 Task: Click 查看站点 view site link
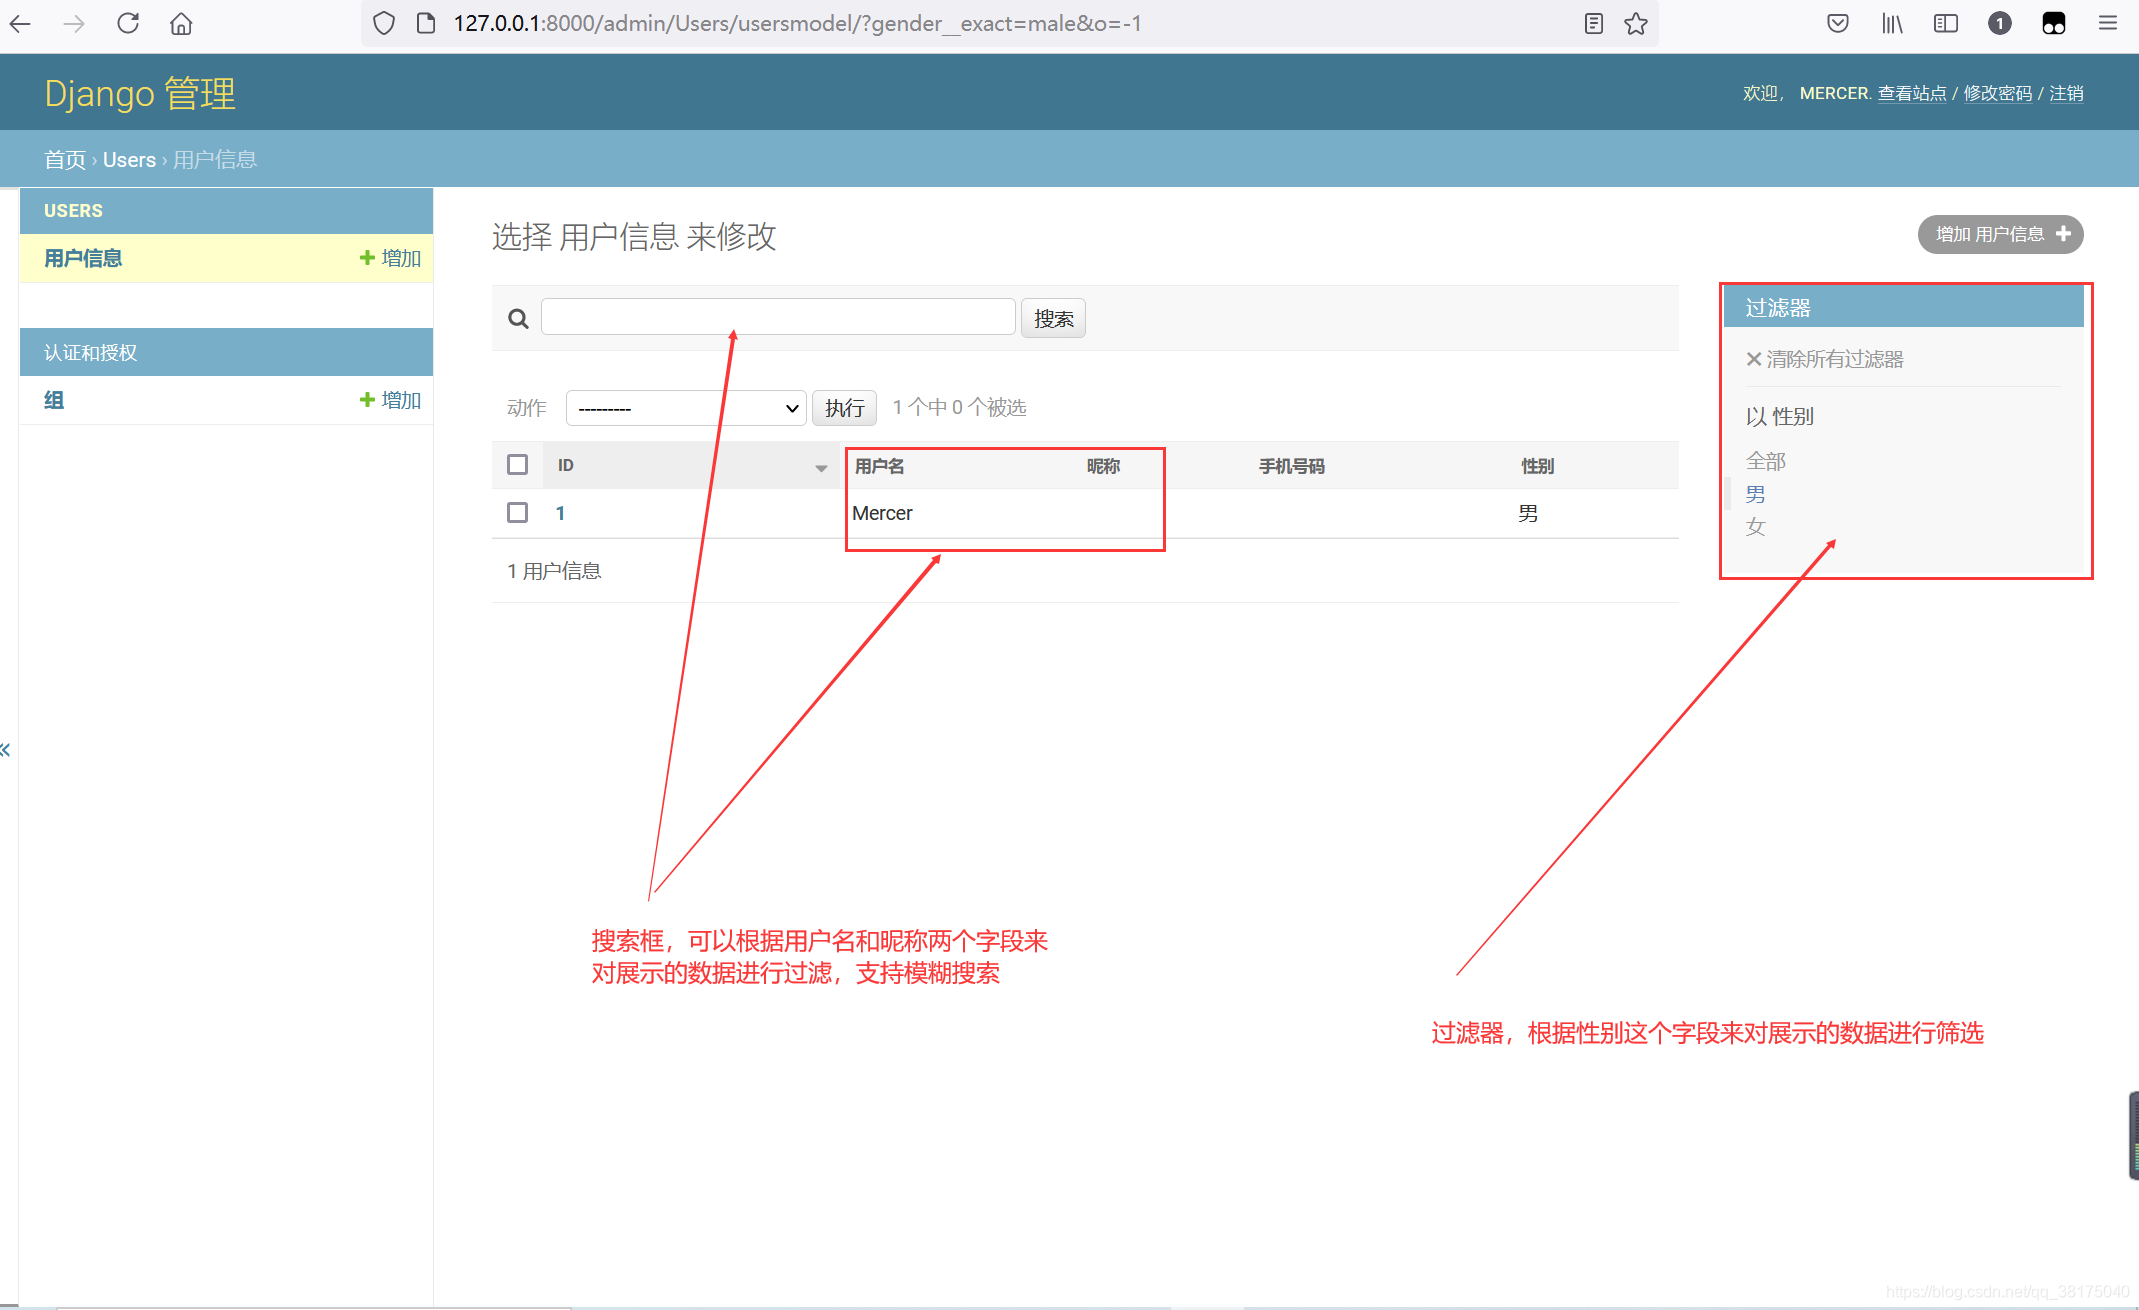coord(1912,93)
